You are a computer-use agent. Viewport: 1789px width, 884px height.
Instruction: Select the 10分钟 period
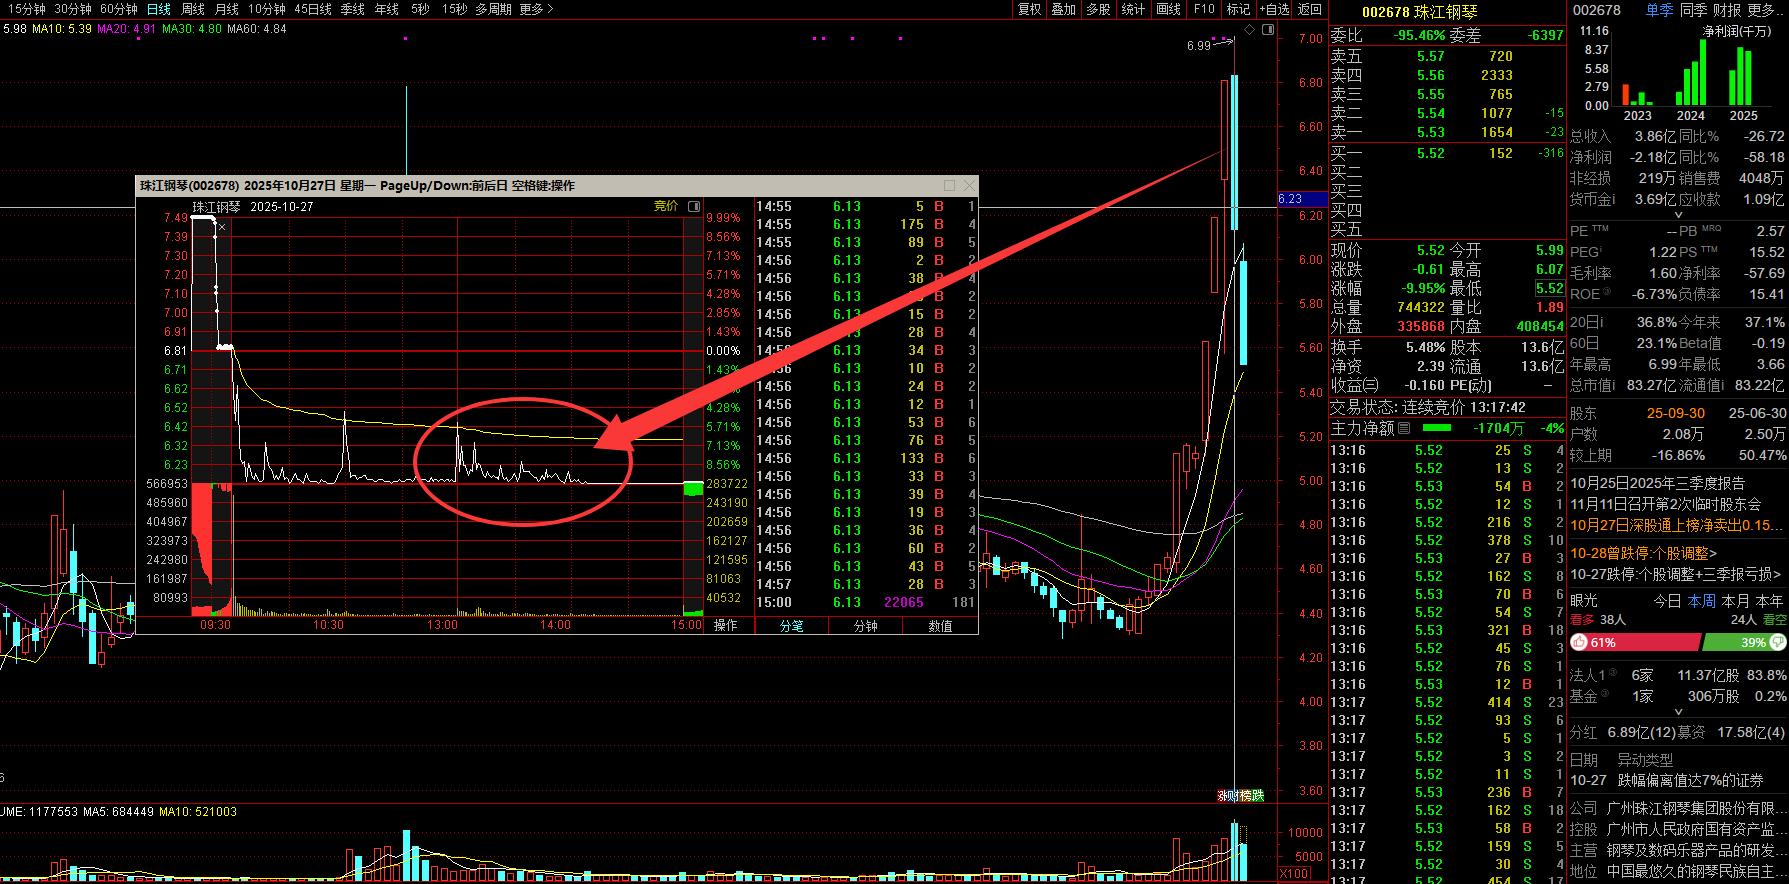[x=267, y=9]
